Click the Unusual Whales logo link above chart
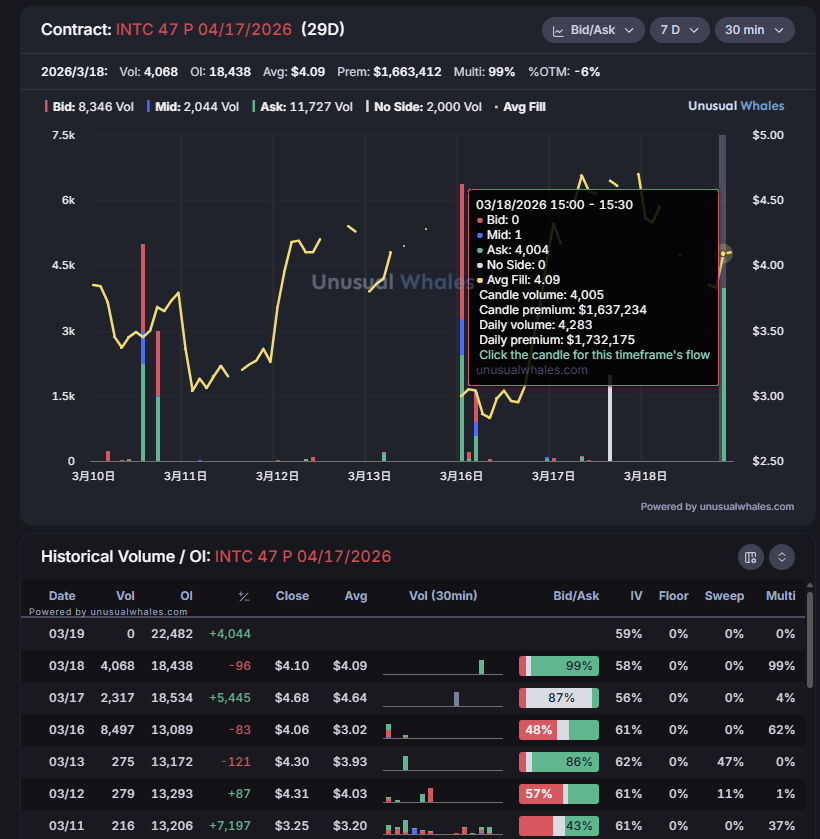 [736, 106]
